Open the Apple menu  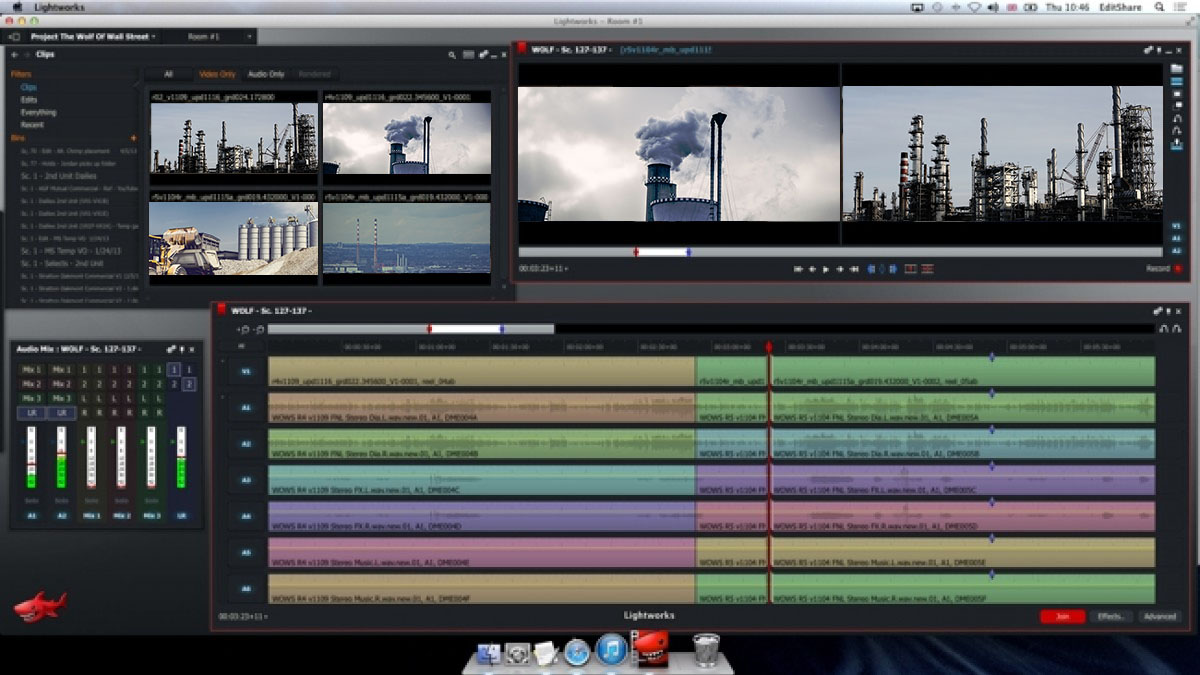(18, 6)
